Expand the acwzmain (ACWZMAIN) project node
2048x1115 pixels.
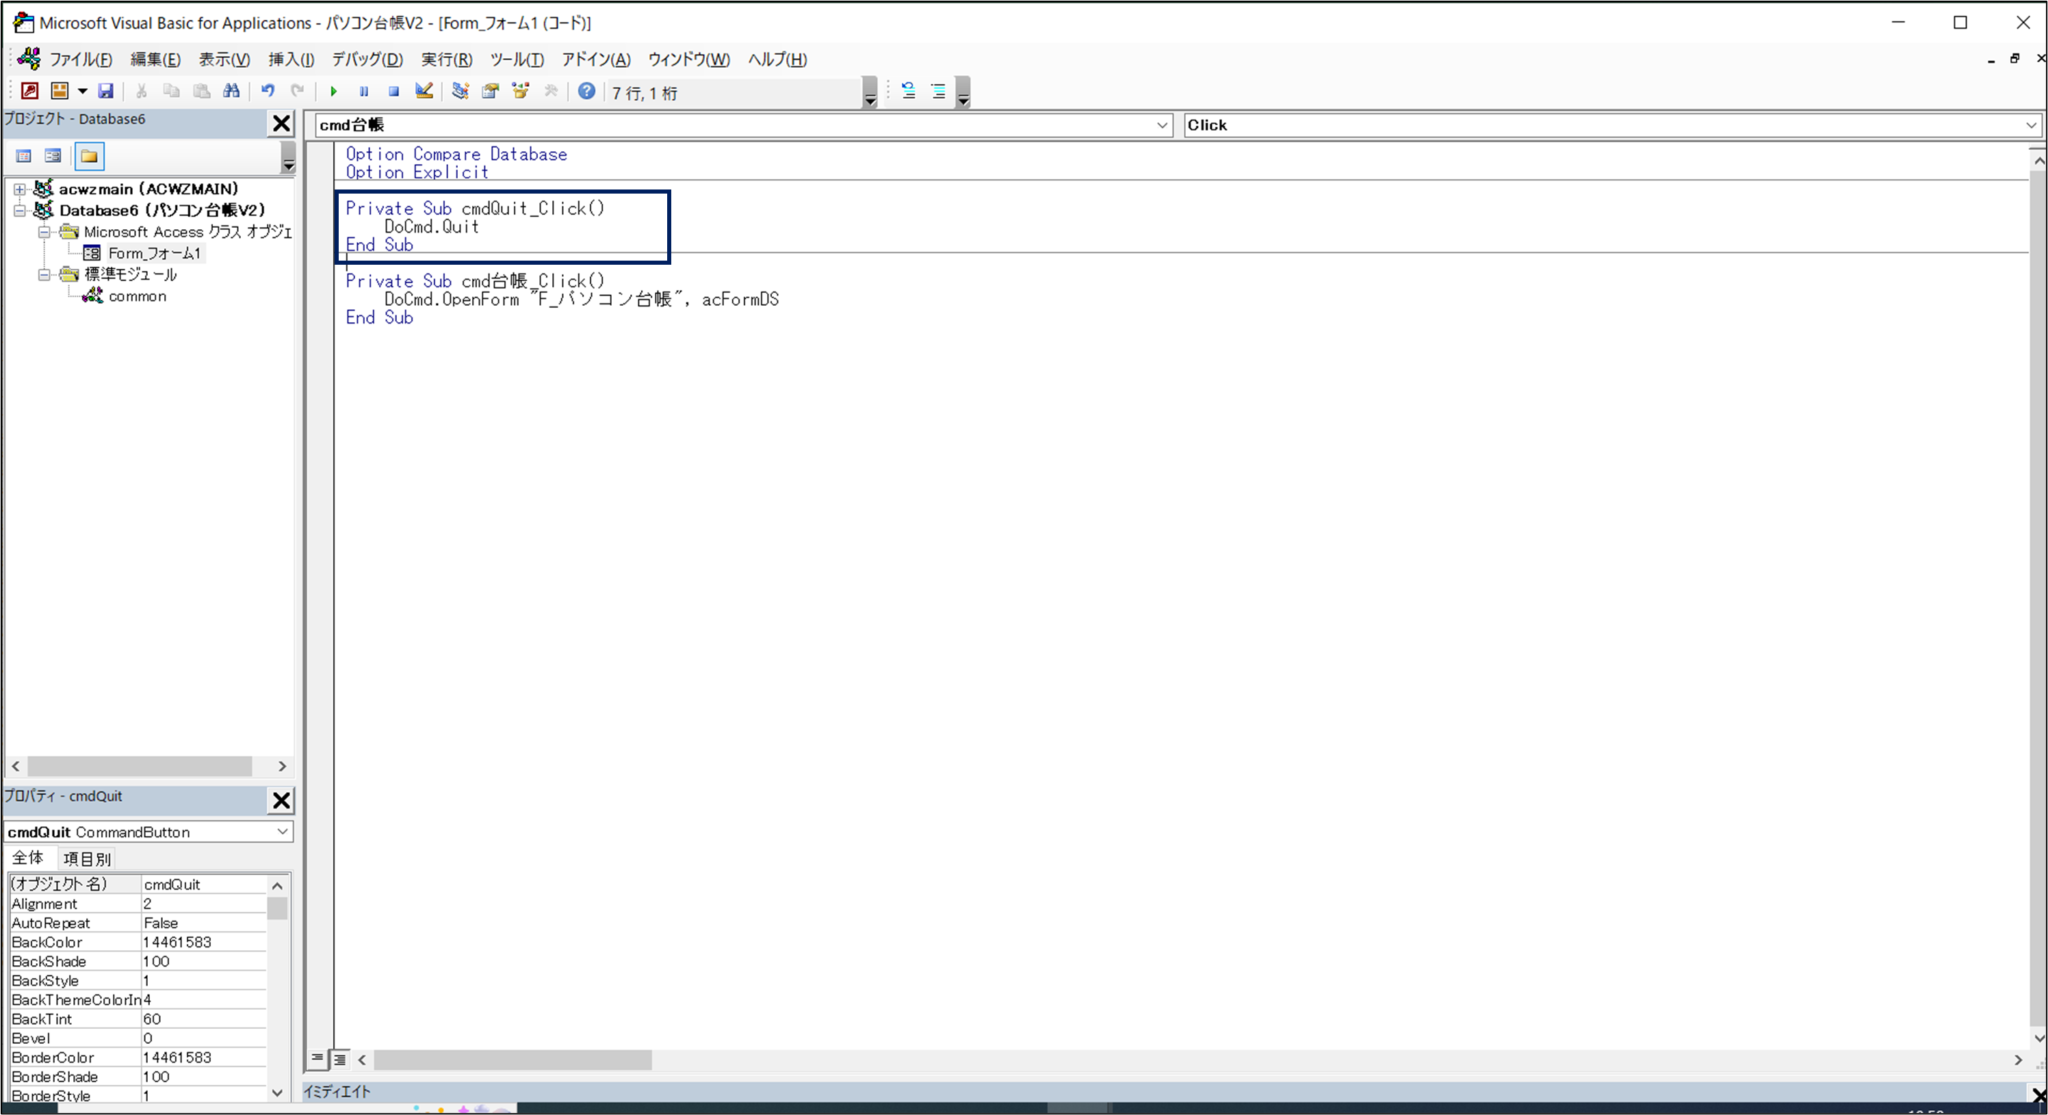(x=19, y=188)
